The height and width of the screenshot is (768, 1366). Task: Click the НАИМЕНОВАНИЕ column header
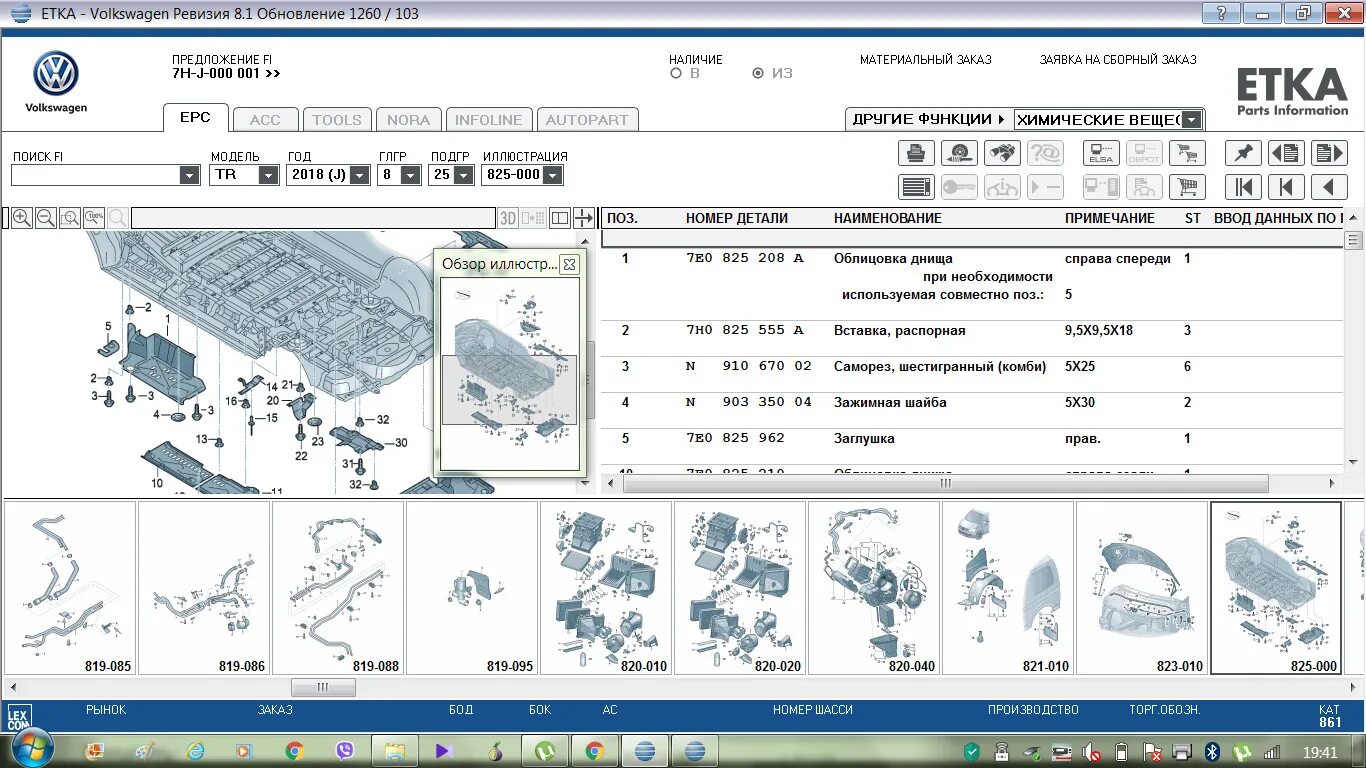pyautogui.click(x=888, y=218)
